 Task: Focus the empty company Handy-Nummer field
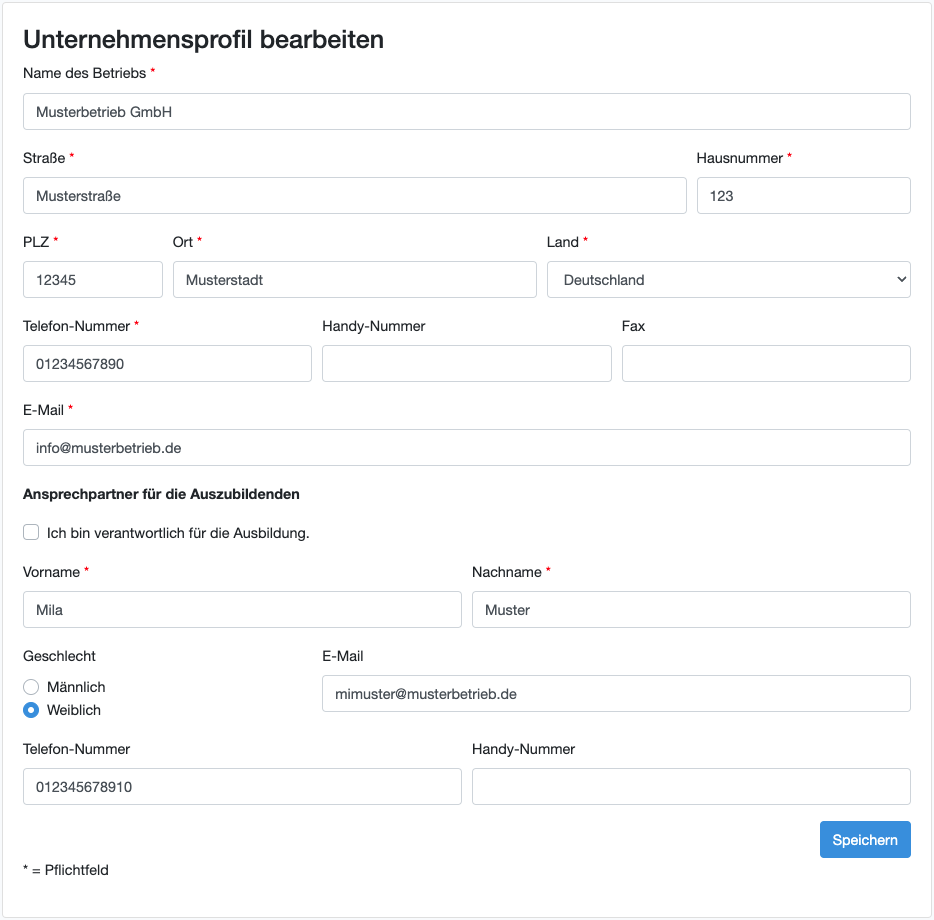[x=466, y=364]
